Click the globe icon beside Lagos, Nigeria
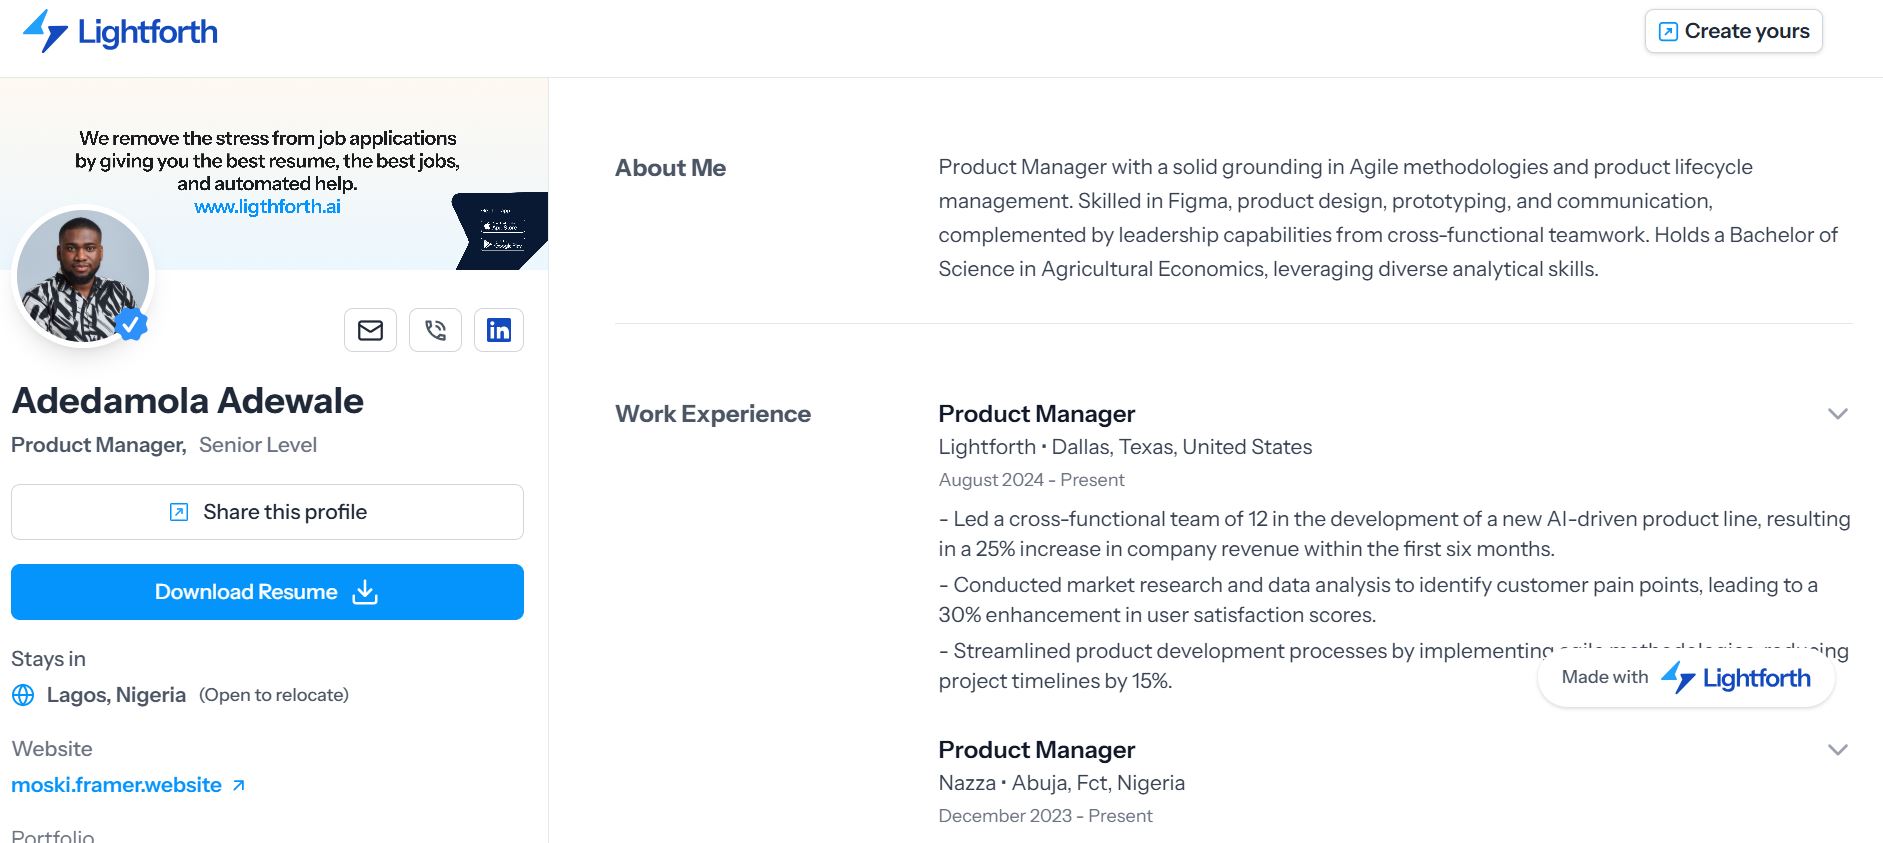 point(24,694)
